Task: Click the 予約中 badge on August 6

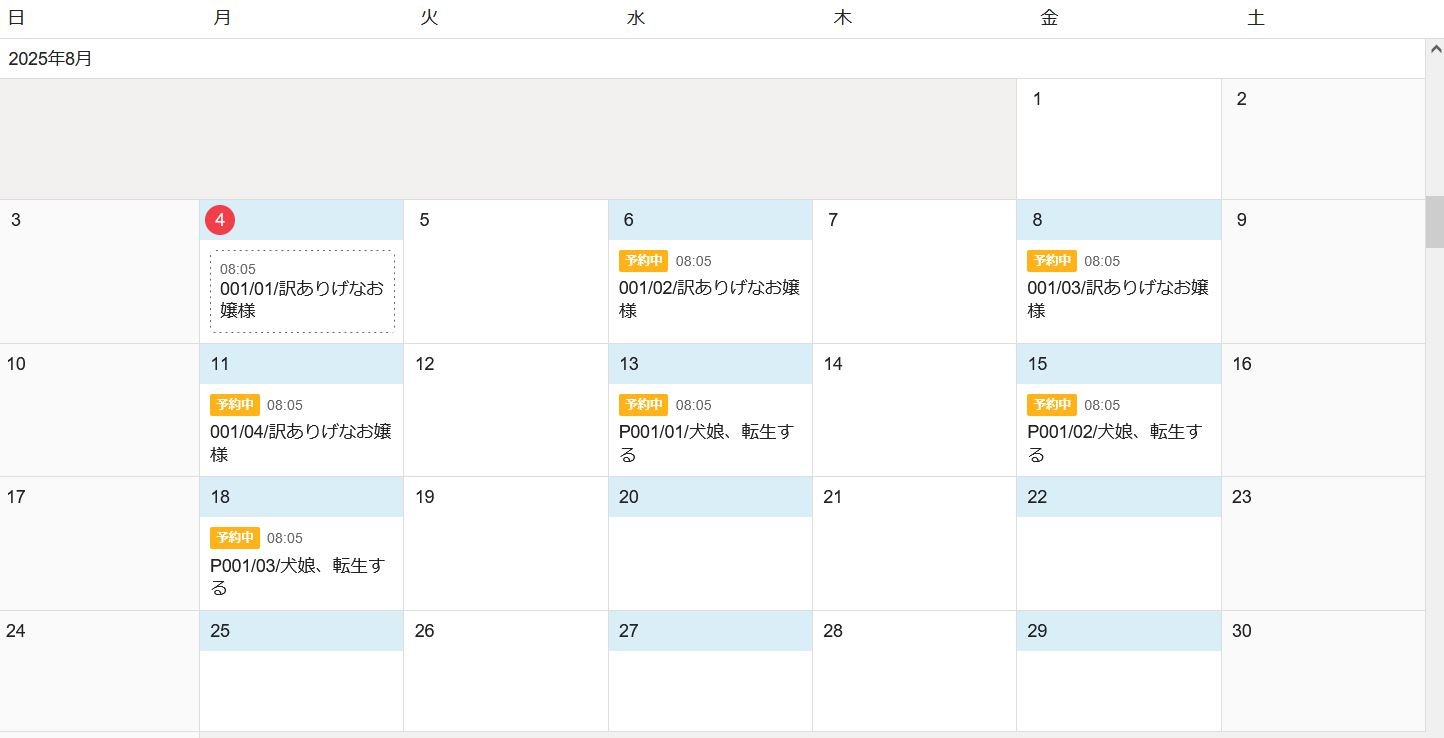Action: [x=643, y=261]
